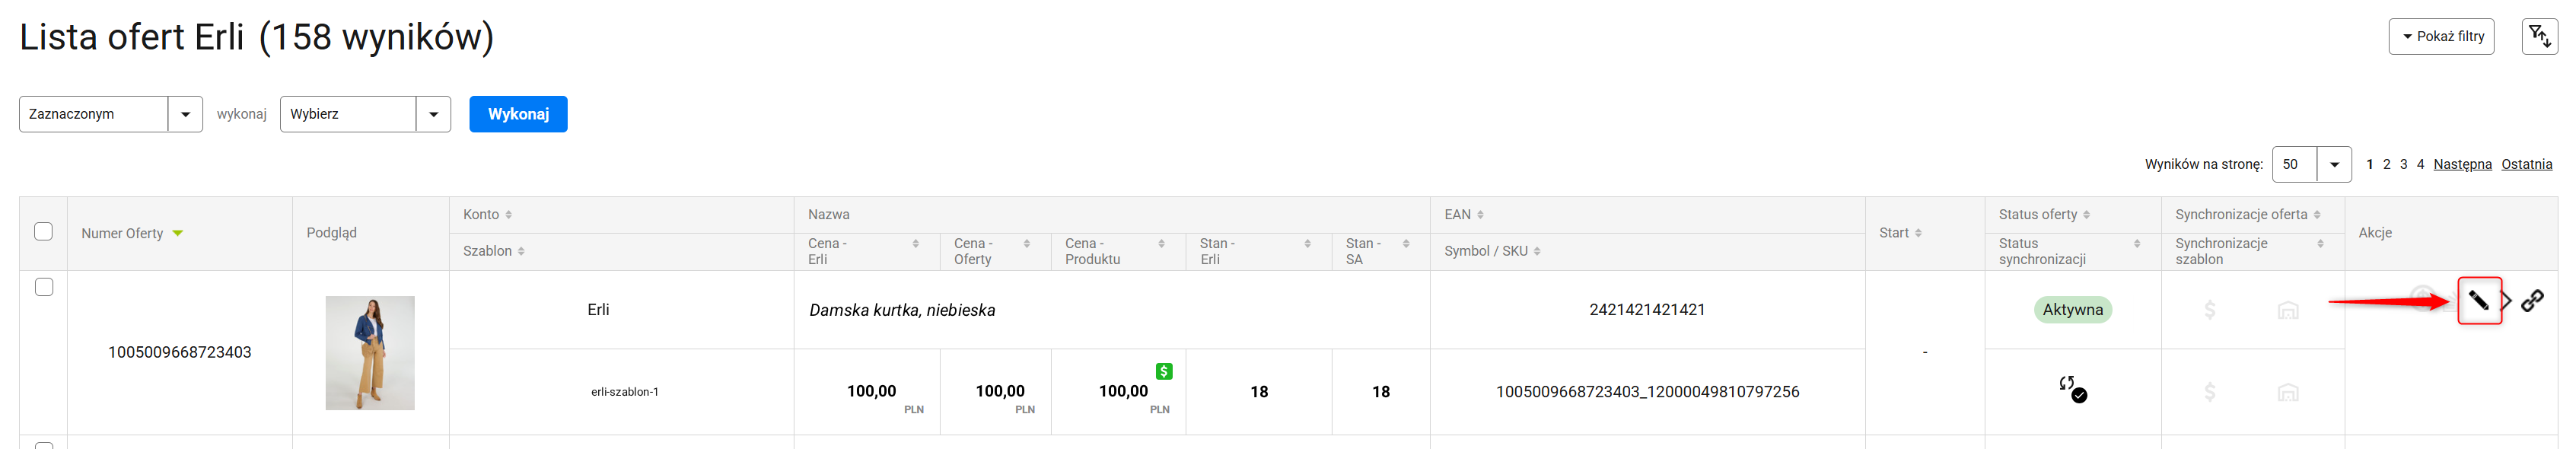The width and height of the screenshot is (2576, 449).
Task: Click the green dollar badge above Cena Produktu
Action: pyautogui.click(x=1164, y=371)
